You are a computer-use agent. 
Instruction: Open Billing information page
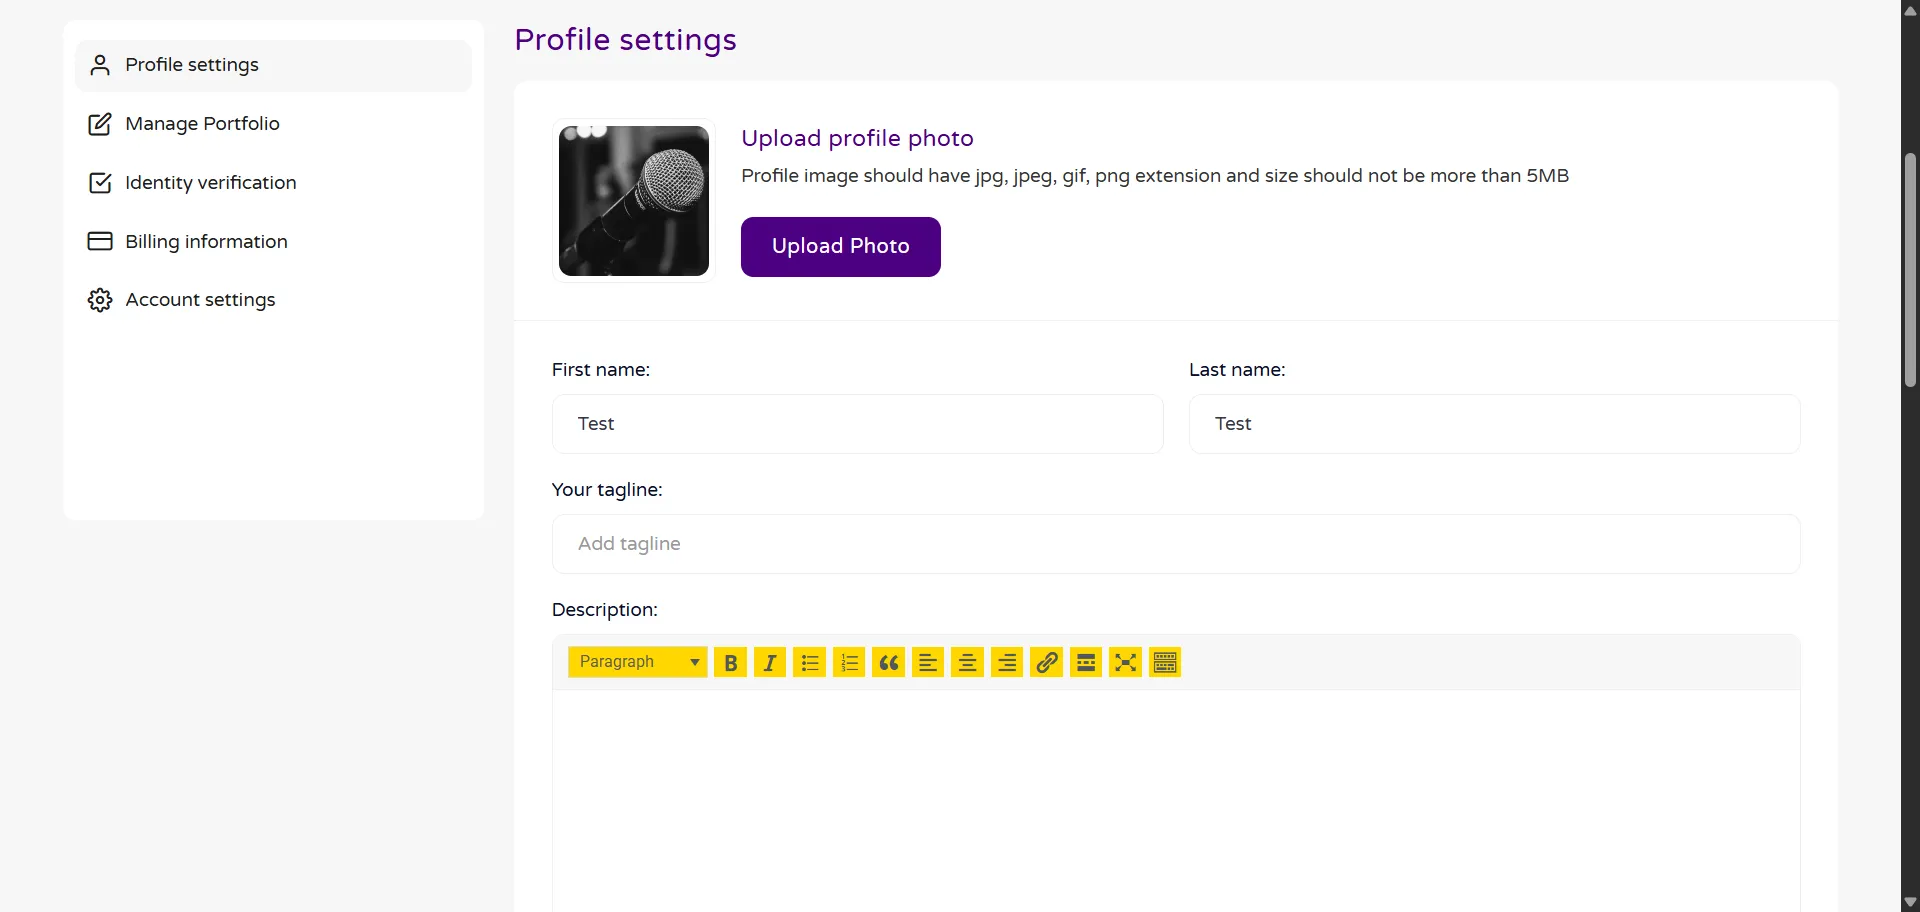pos(206,242)
